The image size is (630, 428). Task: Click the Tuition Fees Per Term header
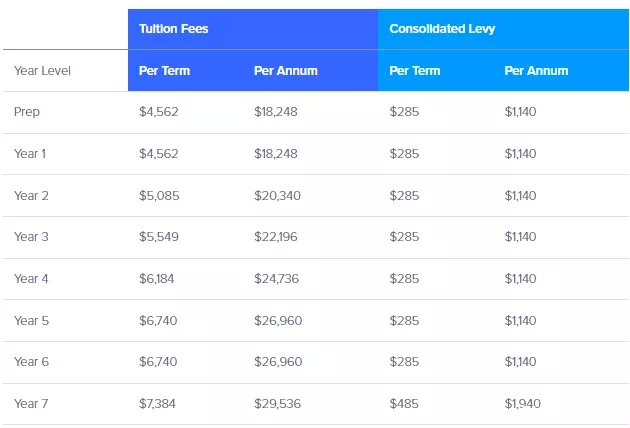164,71
